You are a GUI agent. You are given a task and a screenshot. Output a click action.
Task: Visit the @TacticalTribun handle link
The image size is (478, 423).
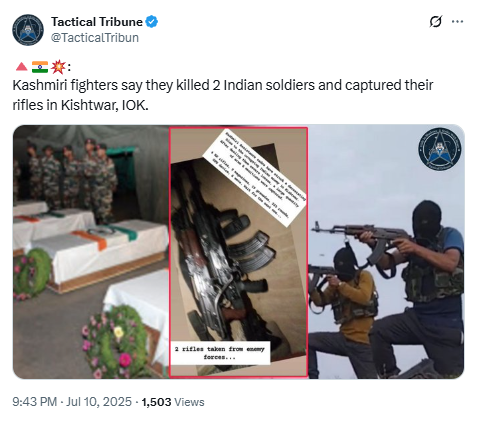point(95,38)
